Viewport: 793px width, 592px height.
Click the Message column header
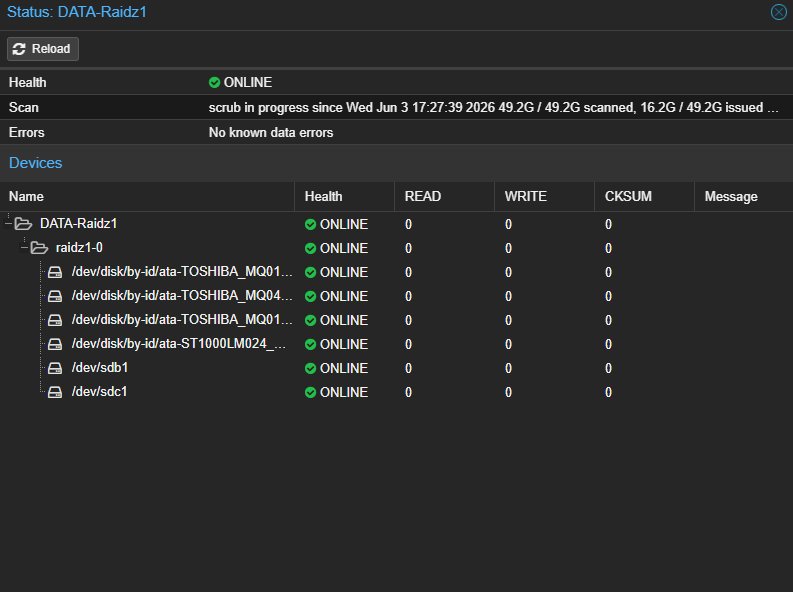coord(744,196)
